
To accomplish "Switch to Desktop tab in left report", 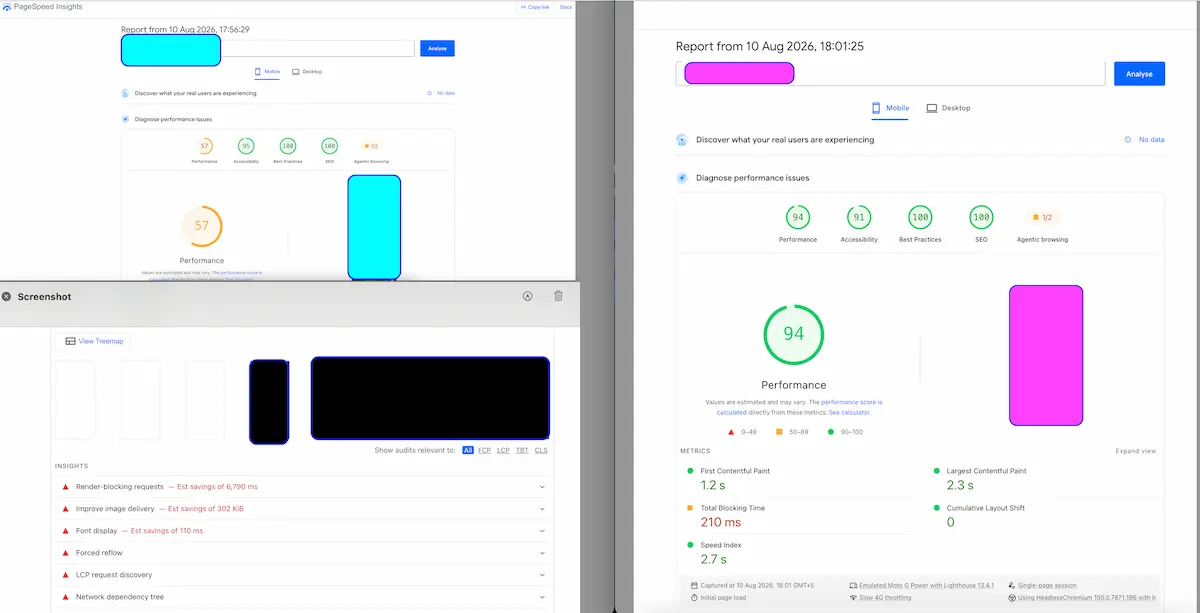I will 308,72.
